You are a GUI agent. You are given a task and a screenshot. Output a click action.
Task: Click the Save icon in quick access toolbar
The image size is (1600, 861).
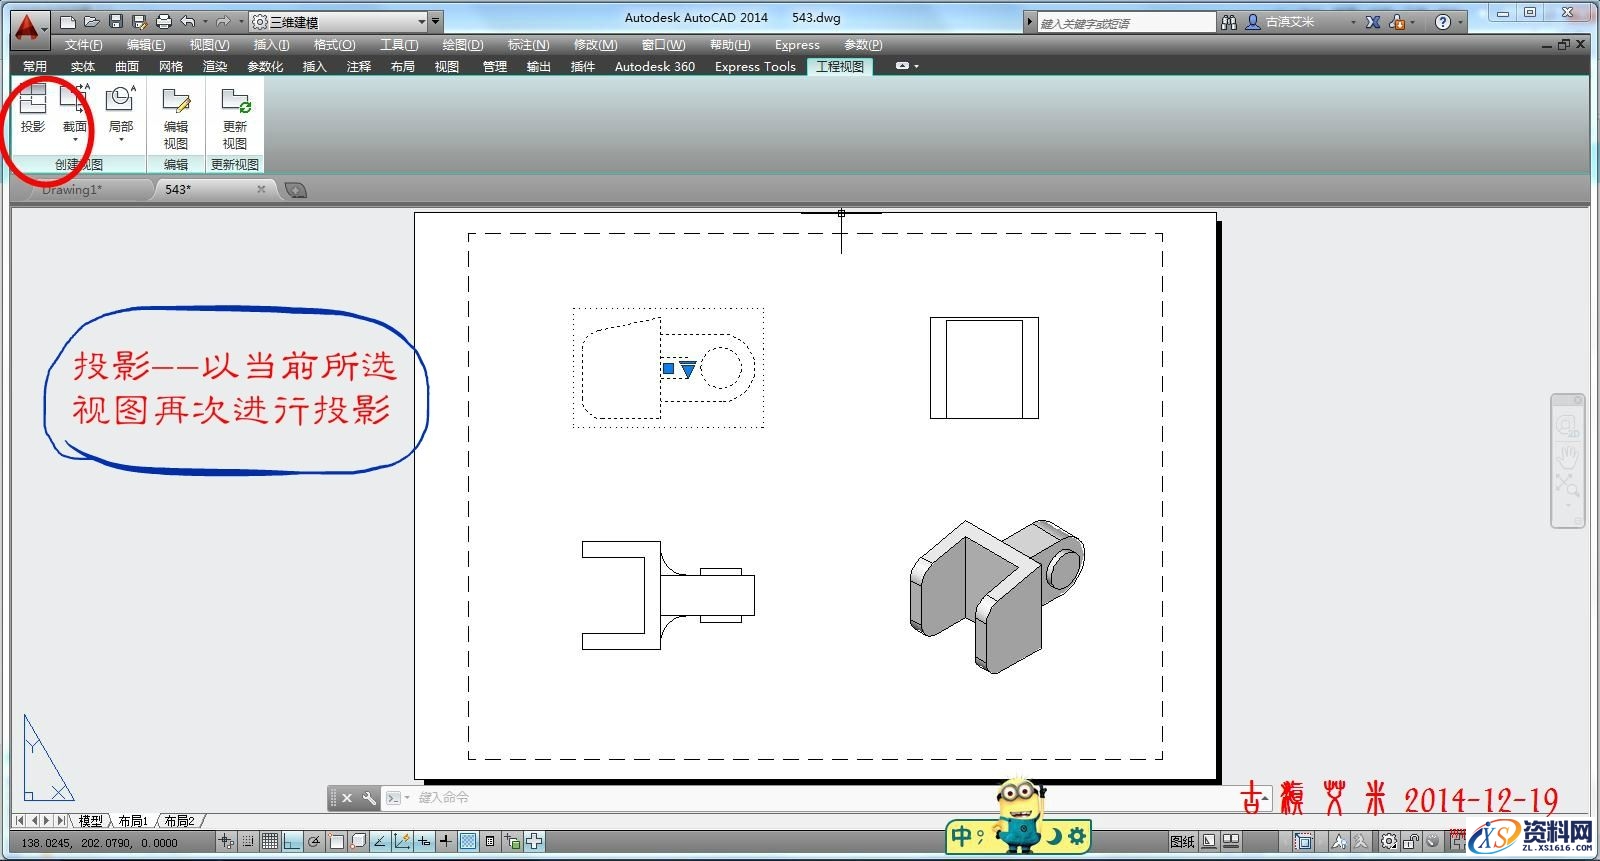point(116,21)
